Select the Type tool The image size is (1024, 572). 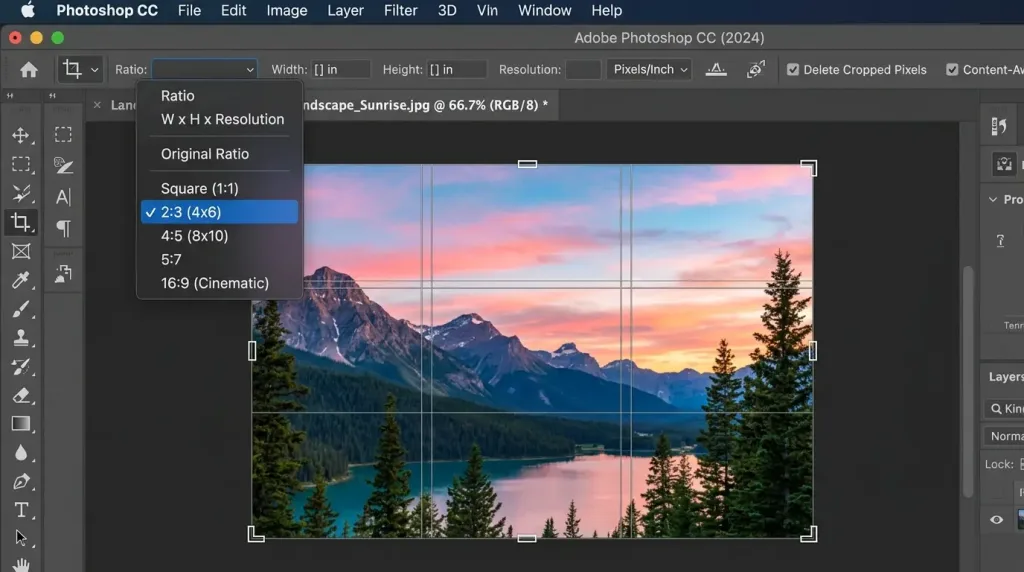coord(20,510)
